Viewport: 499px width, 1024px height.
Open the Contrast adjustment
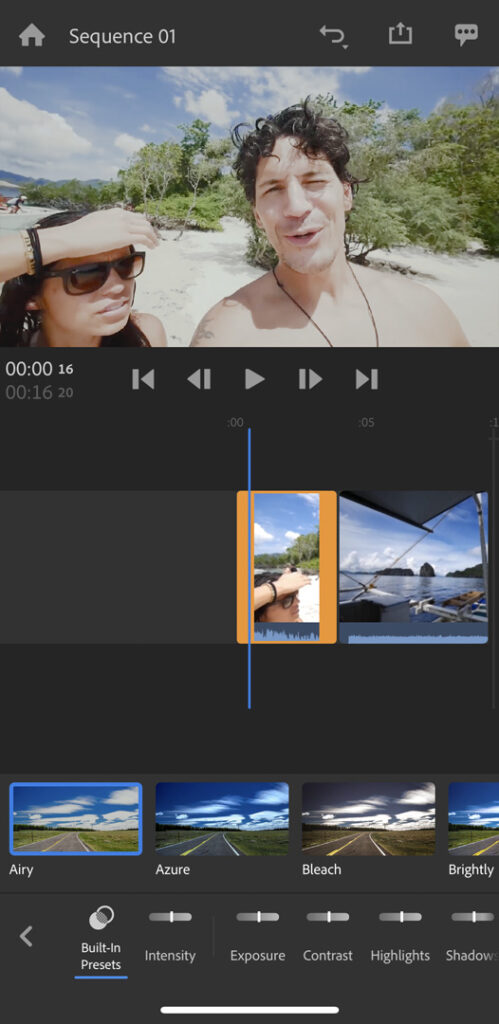[328, 937]
